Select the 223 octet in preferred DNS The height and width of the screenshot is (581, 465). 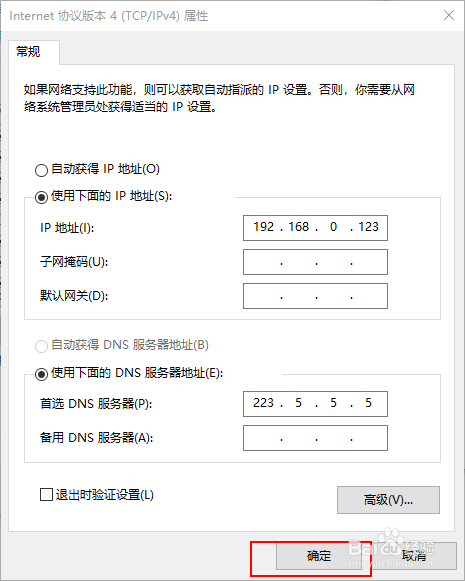[x=263, y=403]
